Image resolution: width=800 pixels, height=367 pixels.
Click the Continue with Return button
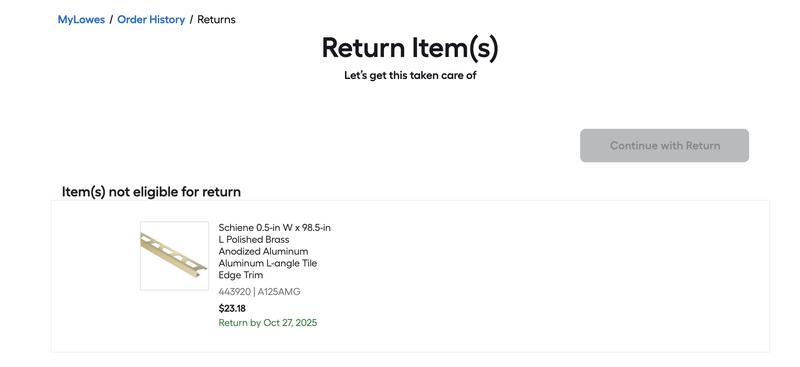[664, 145]
